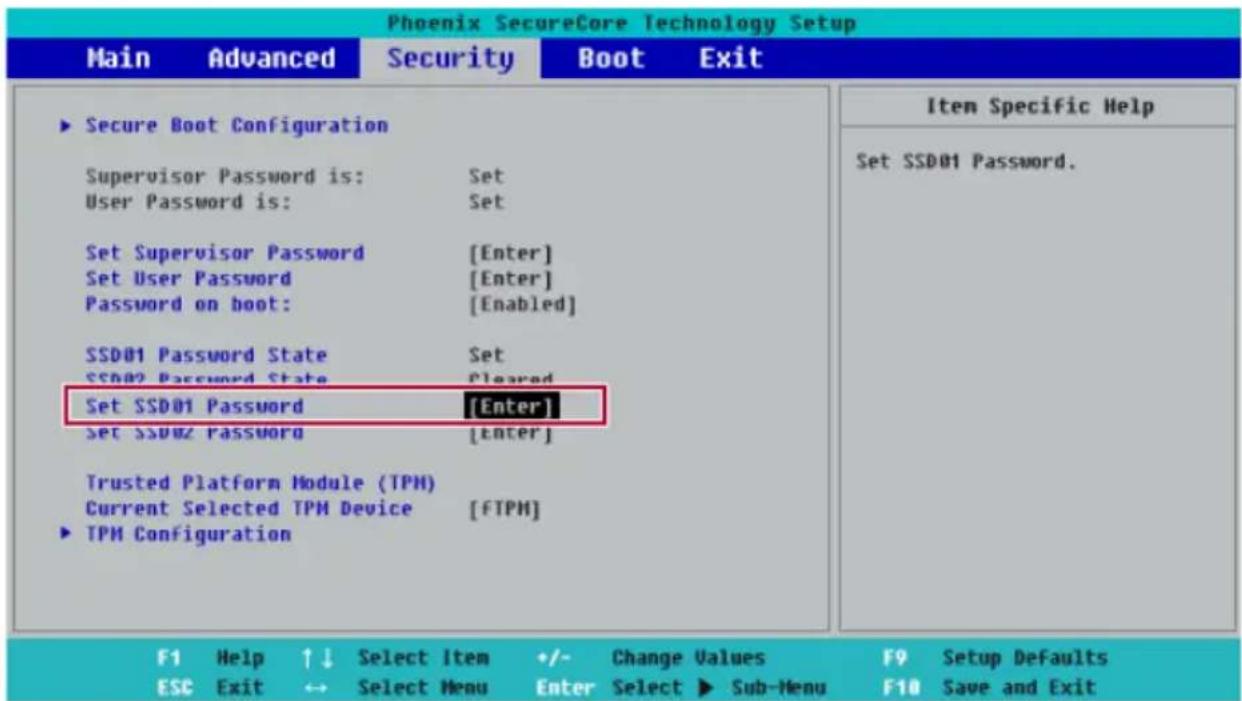Viewport: 1242px width, 701px height.
Task: Click F9 Setup Defaults hint
Action: 994,659
